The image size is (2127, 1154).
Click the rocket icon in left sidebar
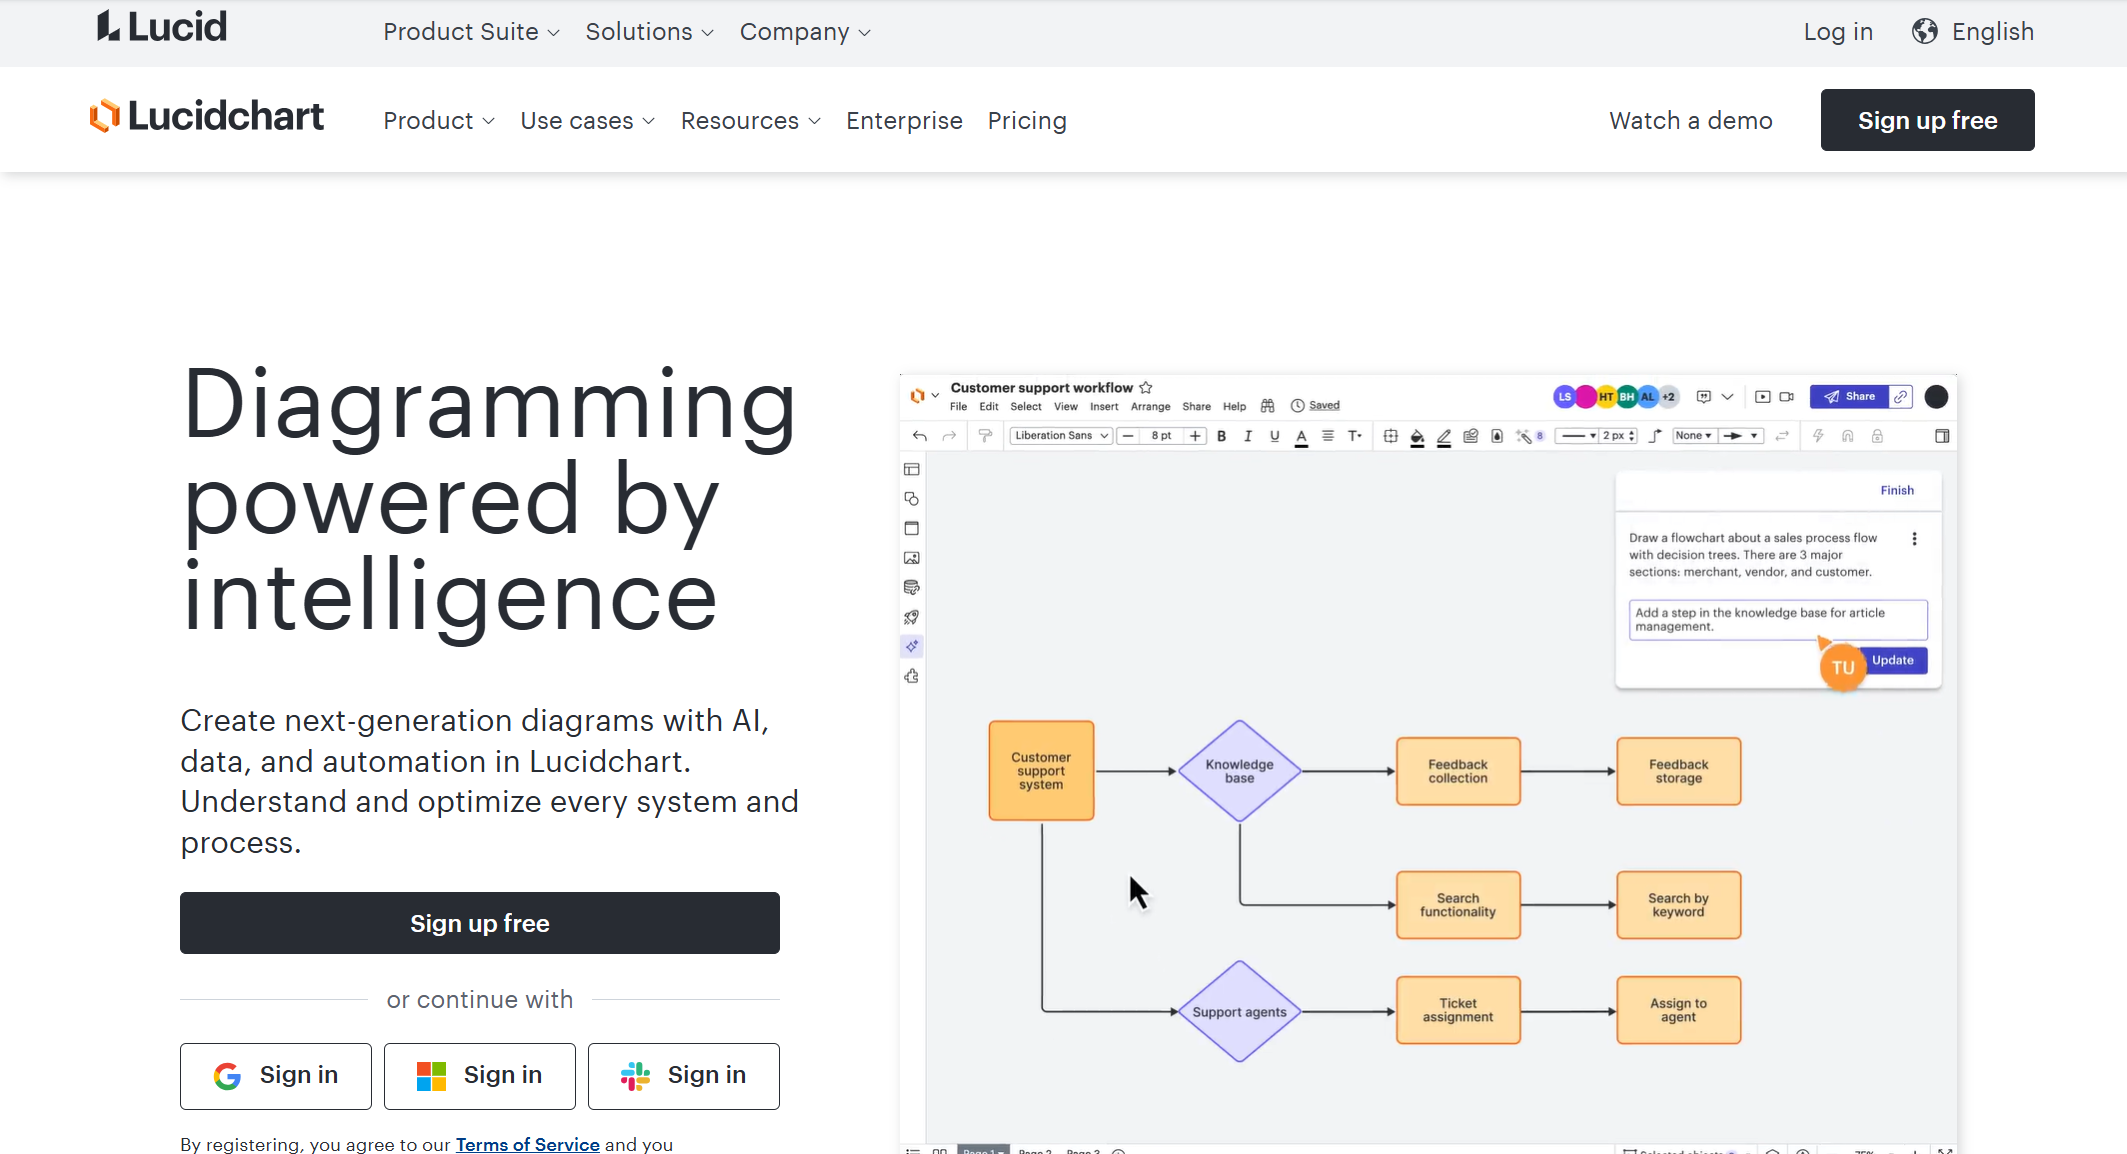[x=911, y=618]
